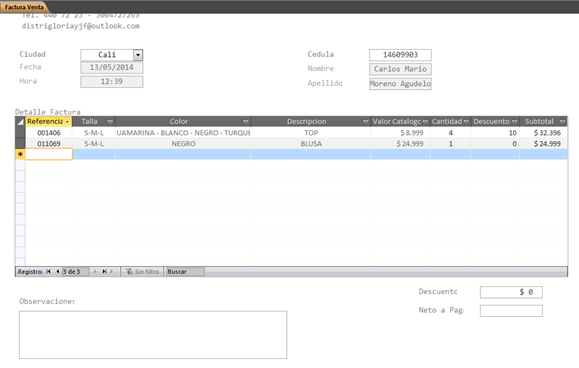Go to last record navigation button

point(104,272)
